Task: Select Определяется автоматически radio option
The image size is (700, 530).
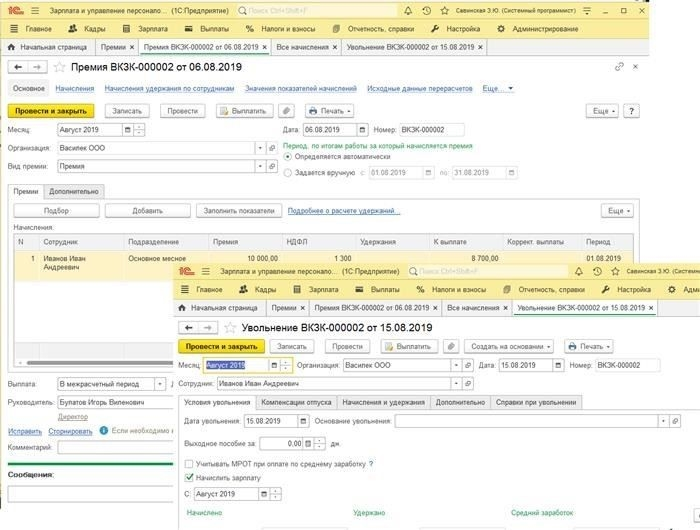Action: (x=288, y=157)
